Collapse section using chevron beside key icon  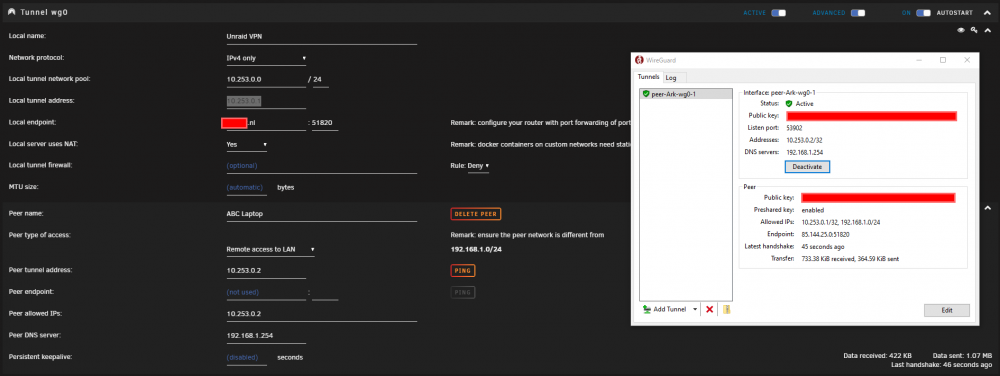point(988,30)
